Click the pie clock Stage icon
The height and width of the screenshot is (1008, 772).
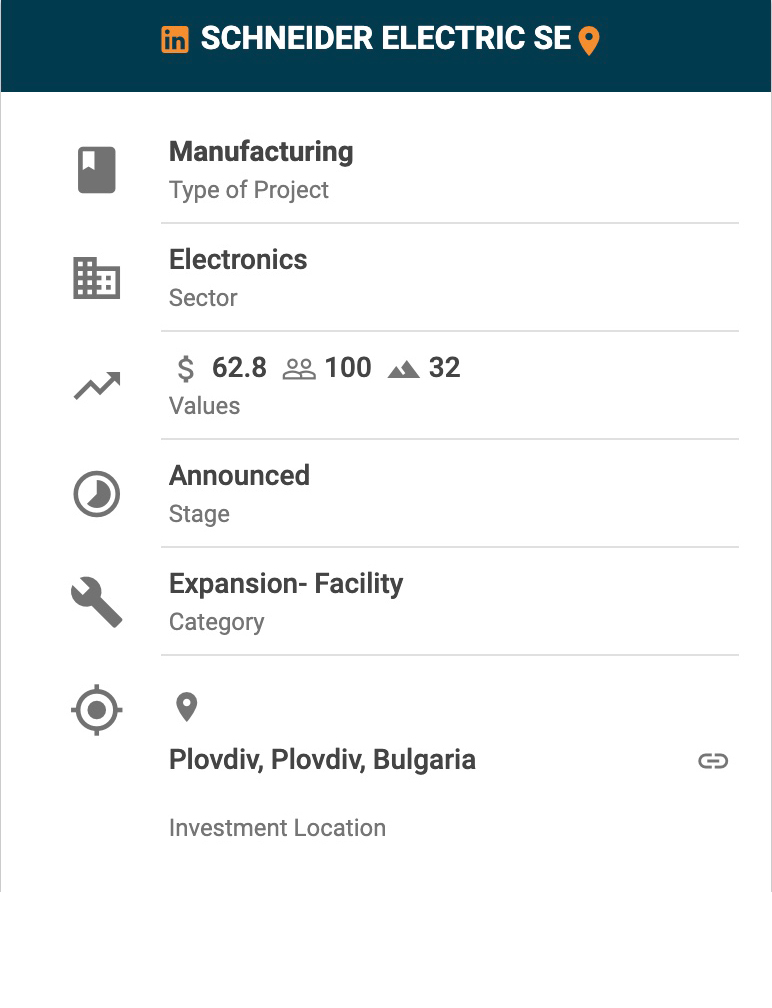pos(97,494)
